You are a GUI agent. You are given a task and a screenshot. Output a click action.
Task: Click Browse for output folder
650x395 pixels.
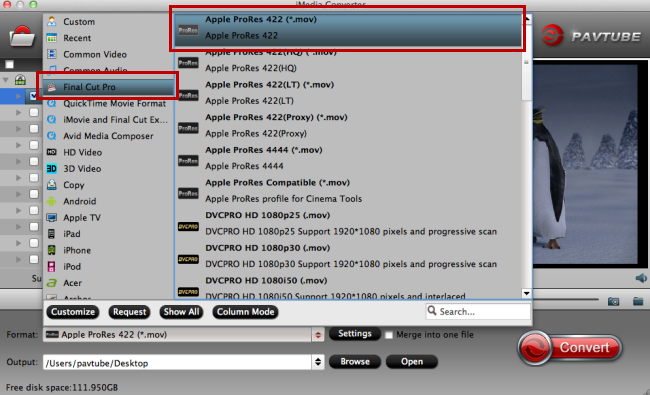[x=355, y=361]
